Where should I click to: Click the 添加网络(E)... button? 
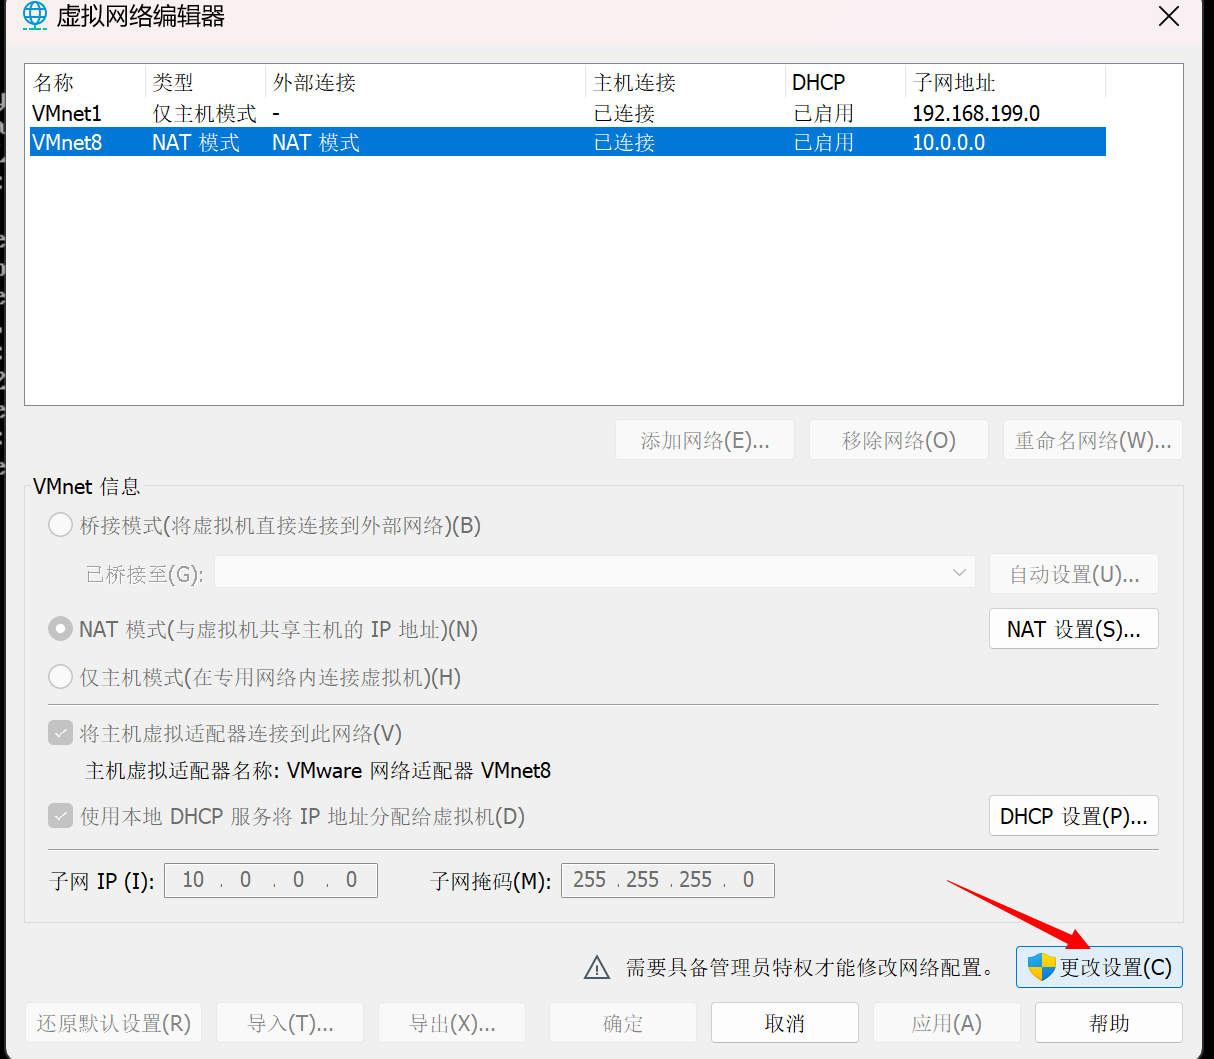(x=705, y=440)
